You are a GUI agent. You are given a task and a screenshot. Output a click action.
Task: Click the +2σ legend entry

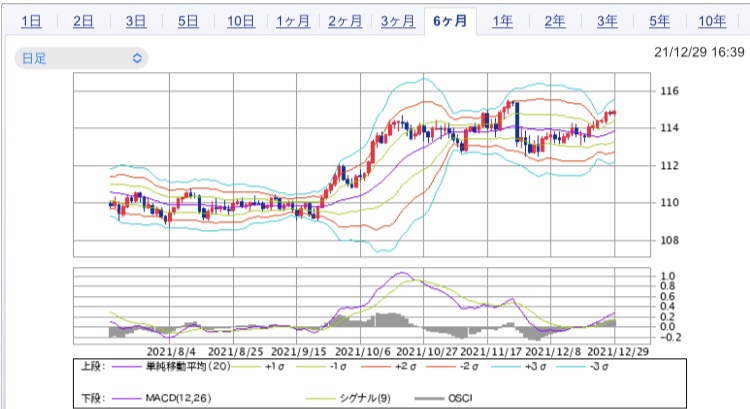406,367
